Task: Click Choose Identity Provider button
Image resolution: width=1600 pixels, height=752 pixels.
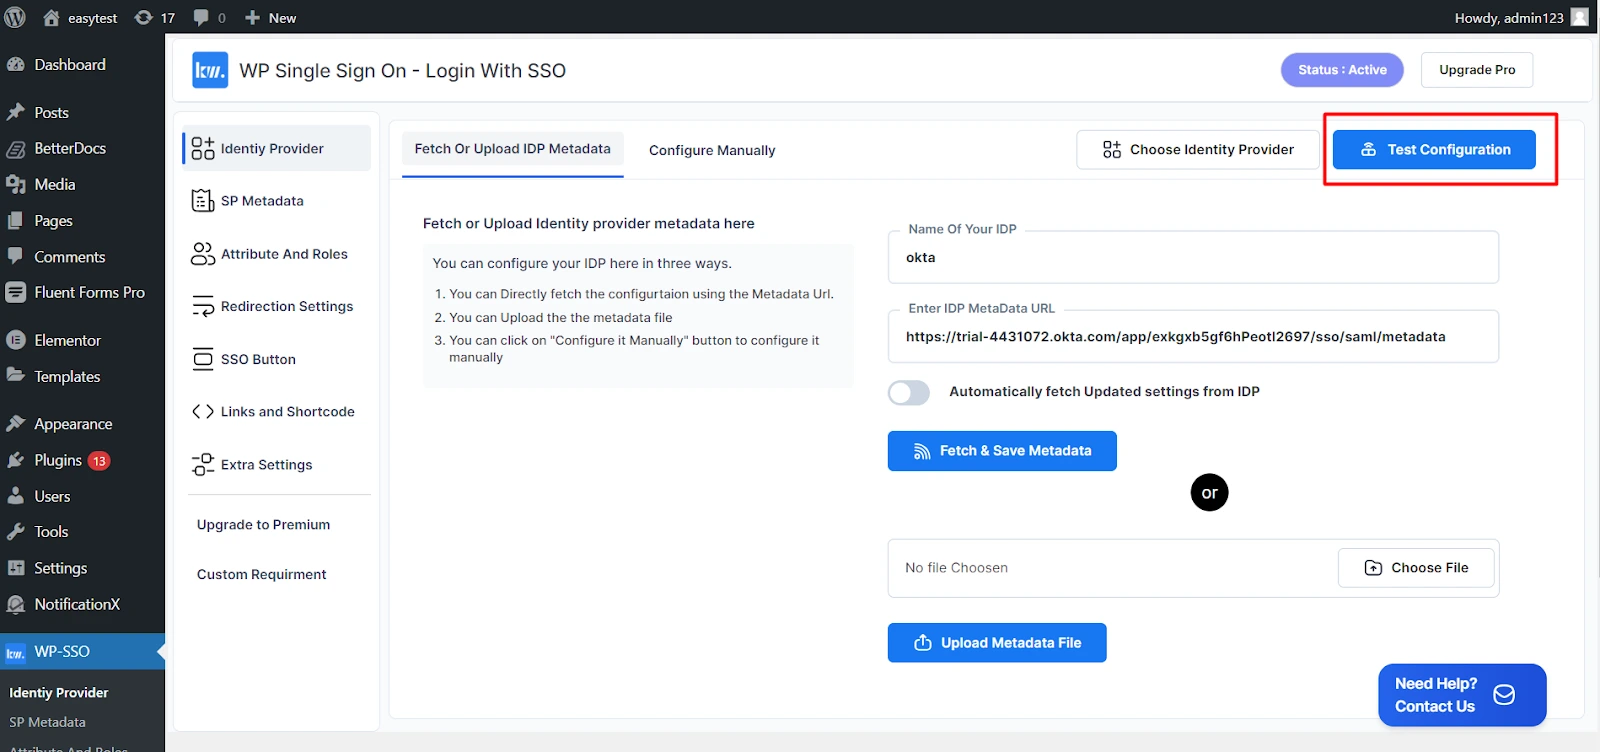Action: [1198, 150]
